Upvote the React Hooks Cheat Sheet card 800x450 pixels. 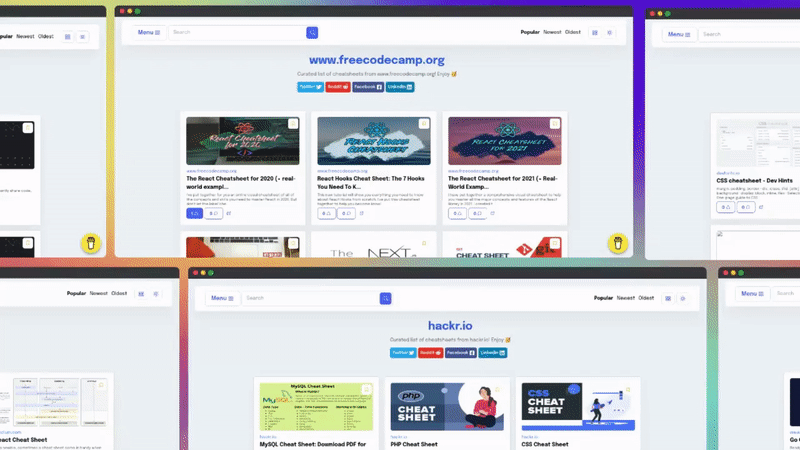tap(327, 213)
